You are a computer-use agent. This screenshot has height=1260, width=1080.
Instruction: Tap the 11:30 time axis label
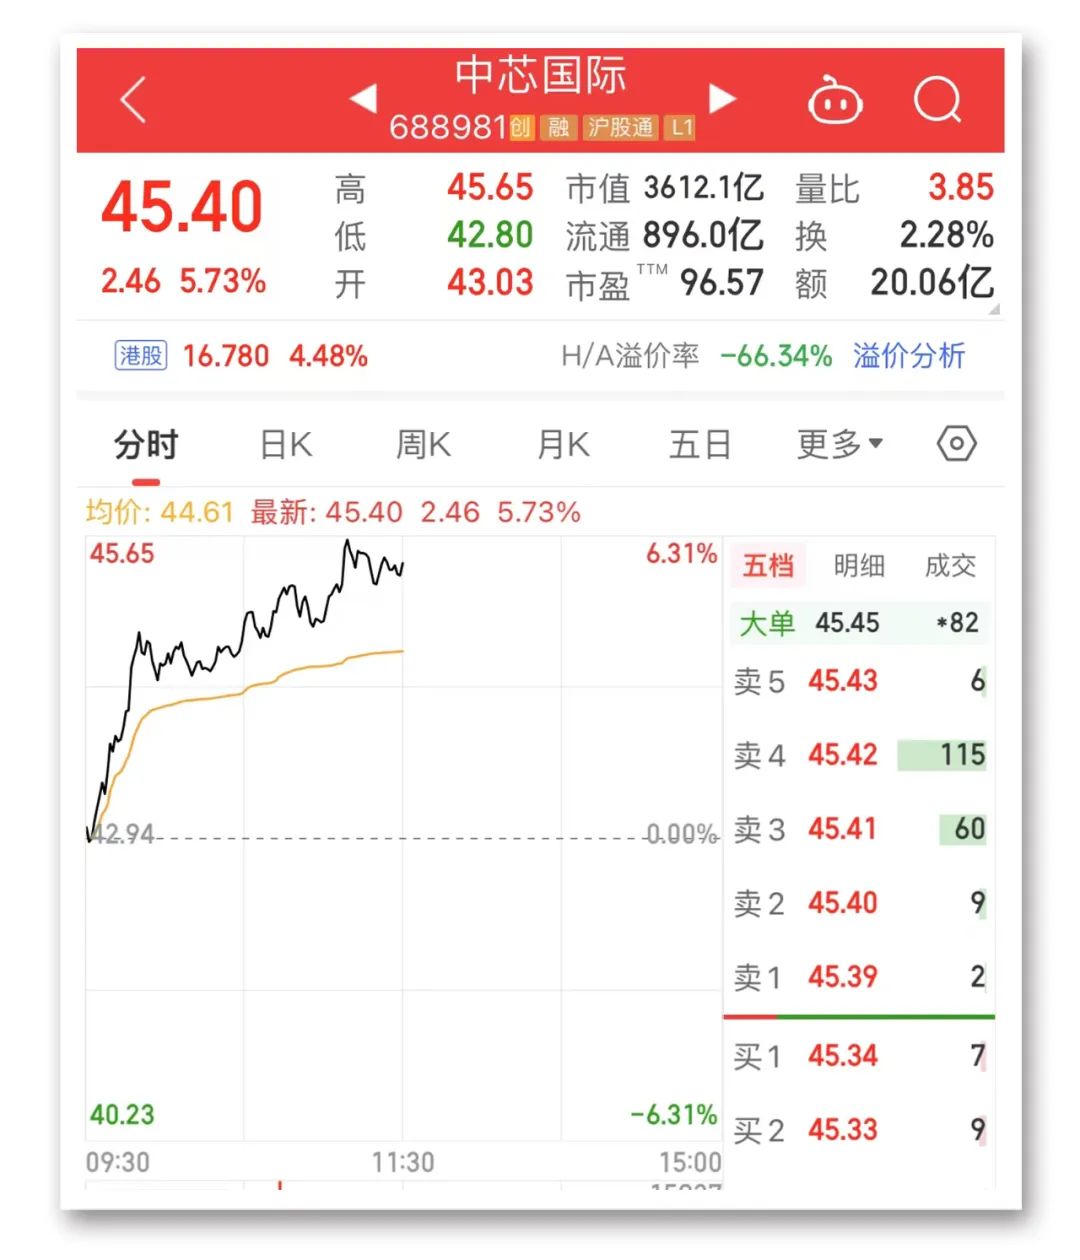coord(403,1162)
